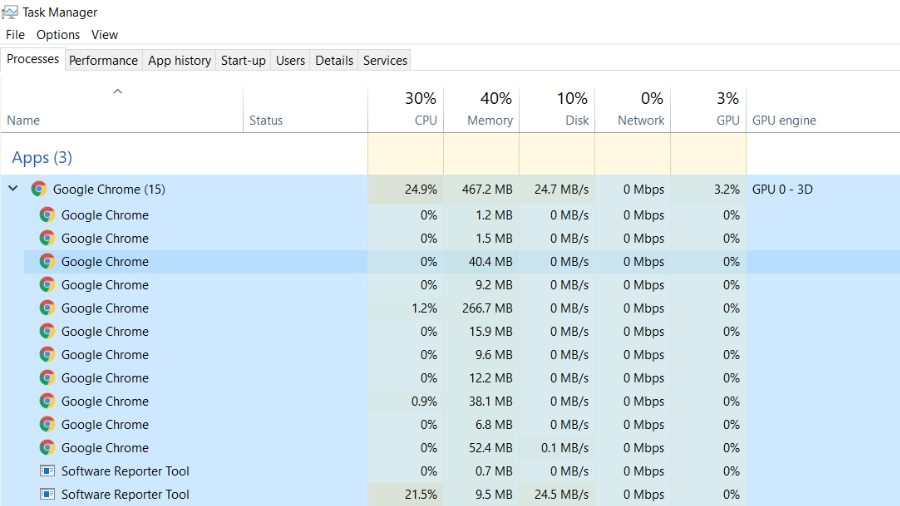Click the sort arrow above the Name column

point(118,91)
